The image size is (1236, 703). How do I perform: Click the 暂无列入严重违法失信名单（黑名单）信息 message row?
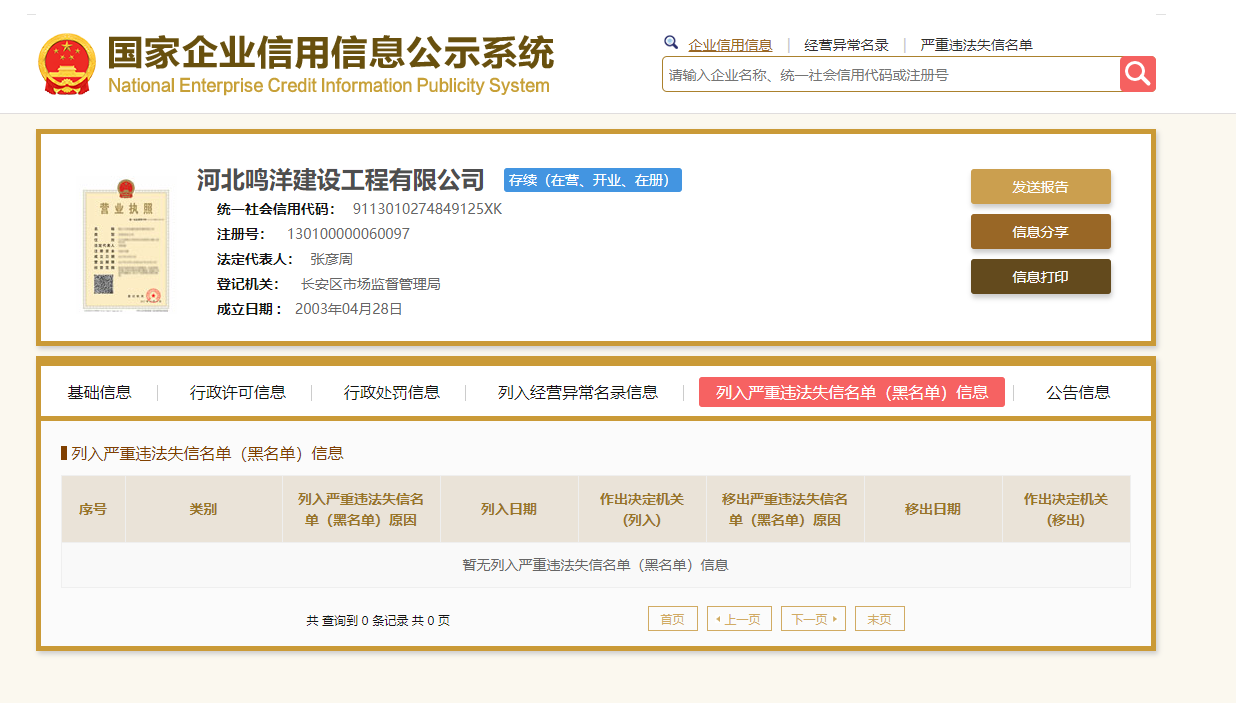596,565
